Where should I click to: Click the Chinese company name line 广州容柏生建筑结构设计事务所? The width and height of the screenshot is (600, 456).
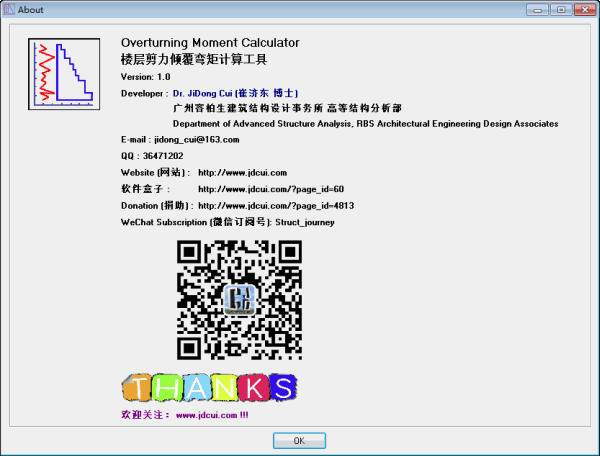287,108
